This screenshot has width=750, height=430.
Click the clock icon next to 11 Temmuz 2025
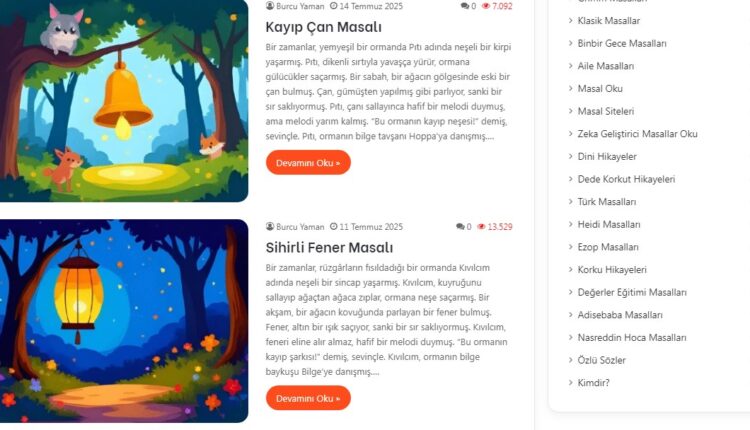333,226
